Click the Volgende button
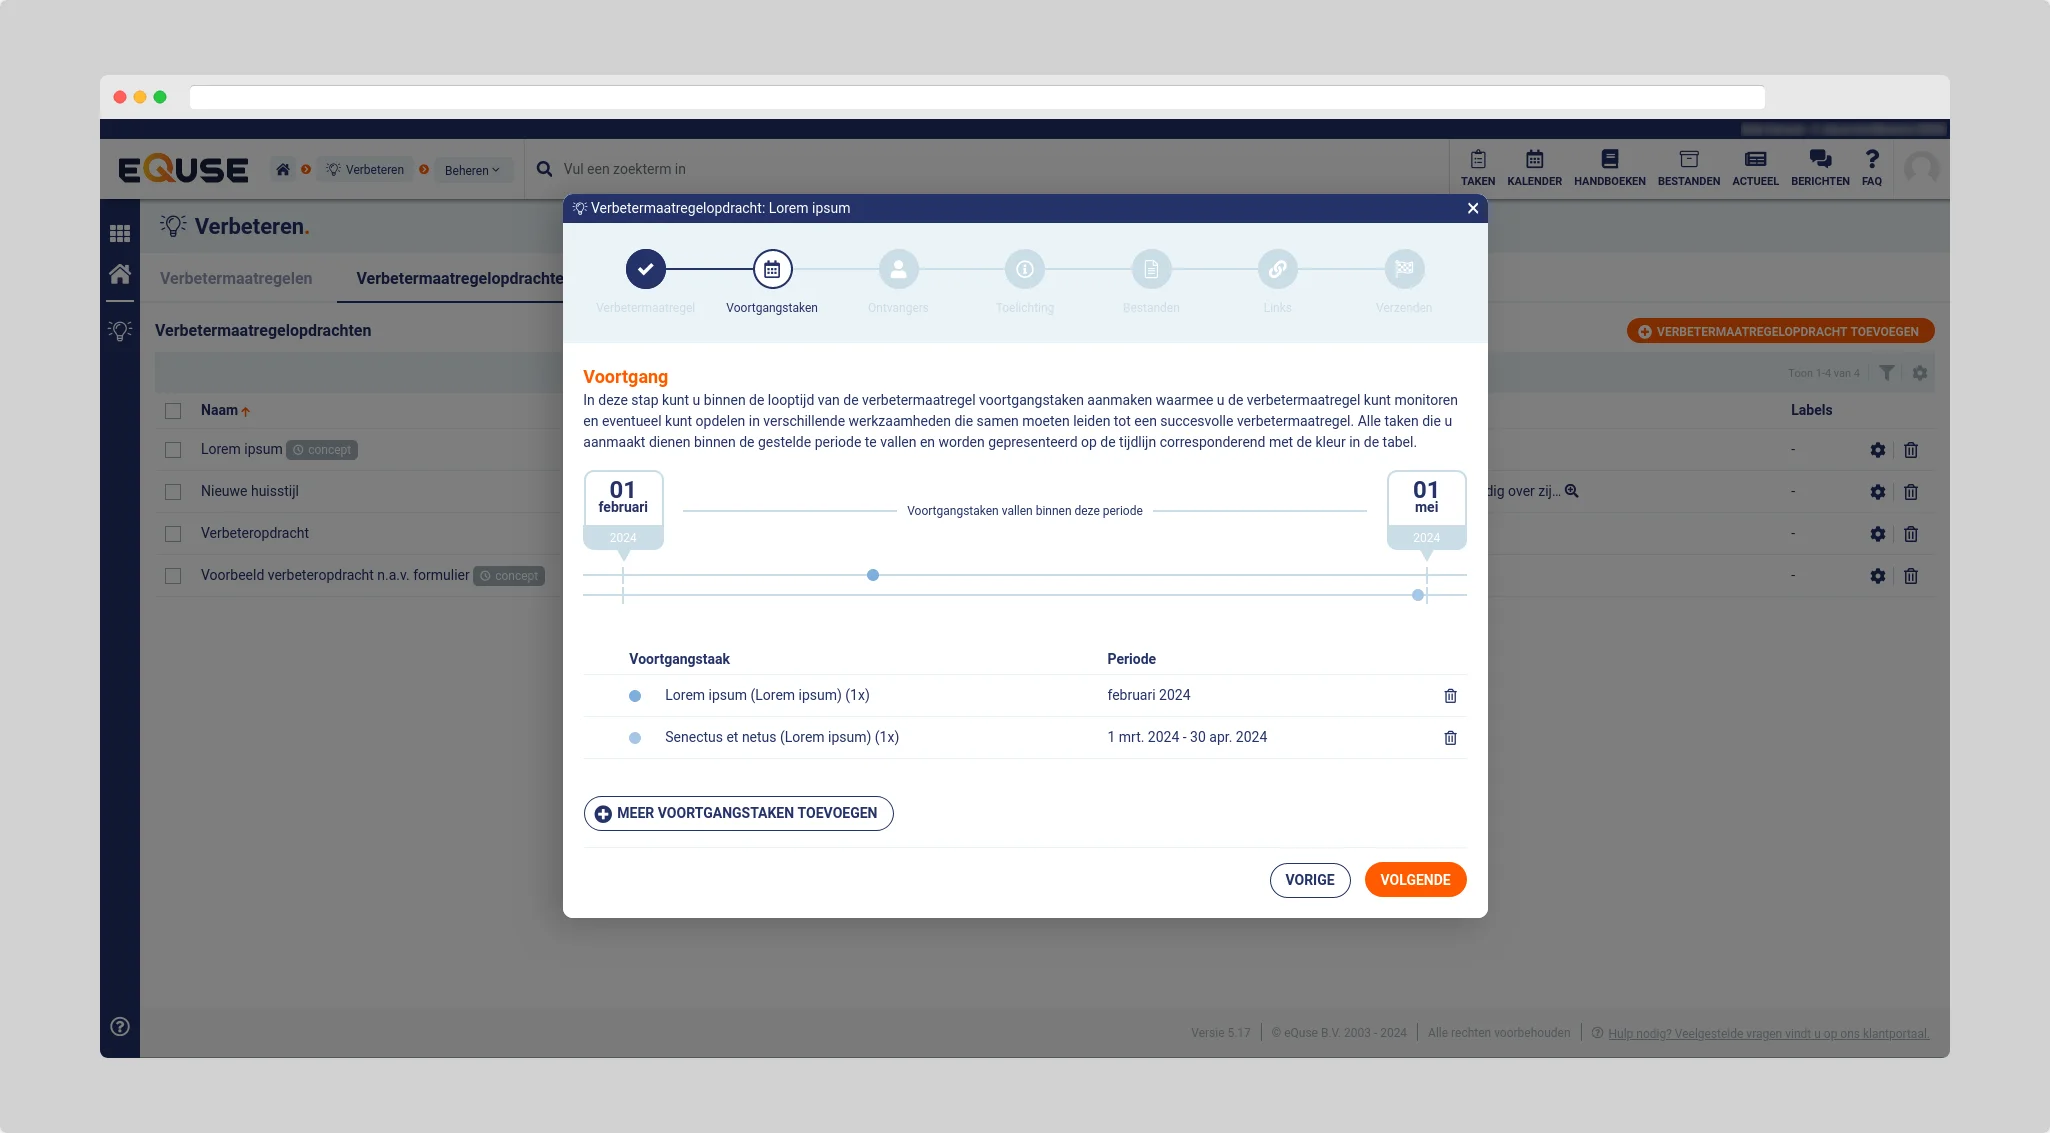The height and width of the screenshot is (1133, 2050). pyautogui.click(x=1414, y=880)
